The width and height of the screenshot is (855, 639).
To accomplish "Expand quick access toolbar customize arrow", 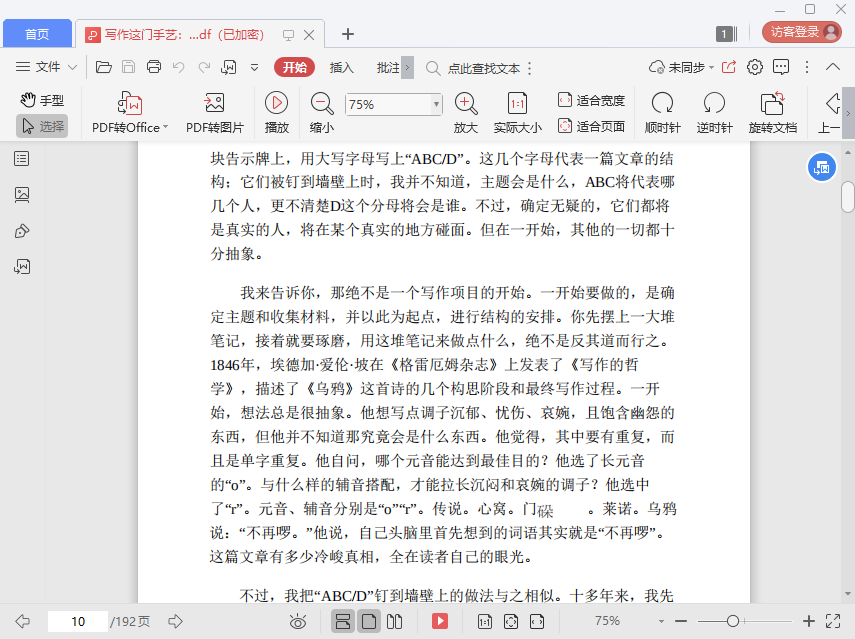I will [254, 68].
